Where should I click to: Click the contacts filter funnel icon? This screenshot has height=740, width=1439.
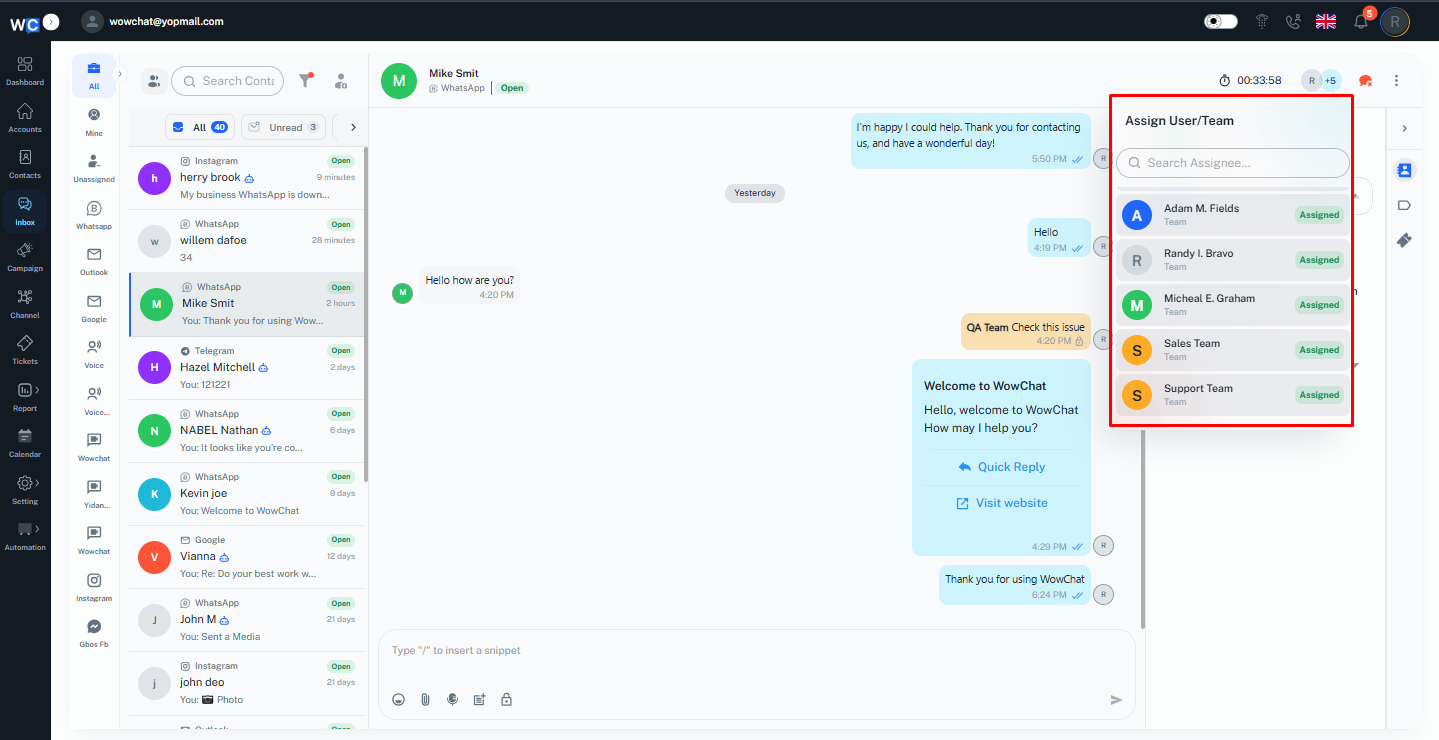(x=306, y=81)
